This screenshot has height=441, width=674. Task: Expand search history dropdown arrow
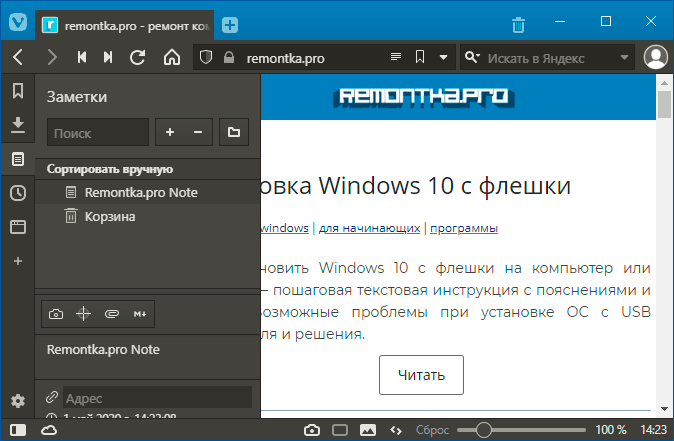[624, 57]
